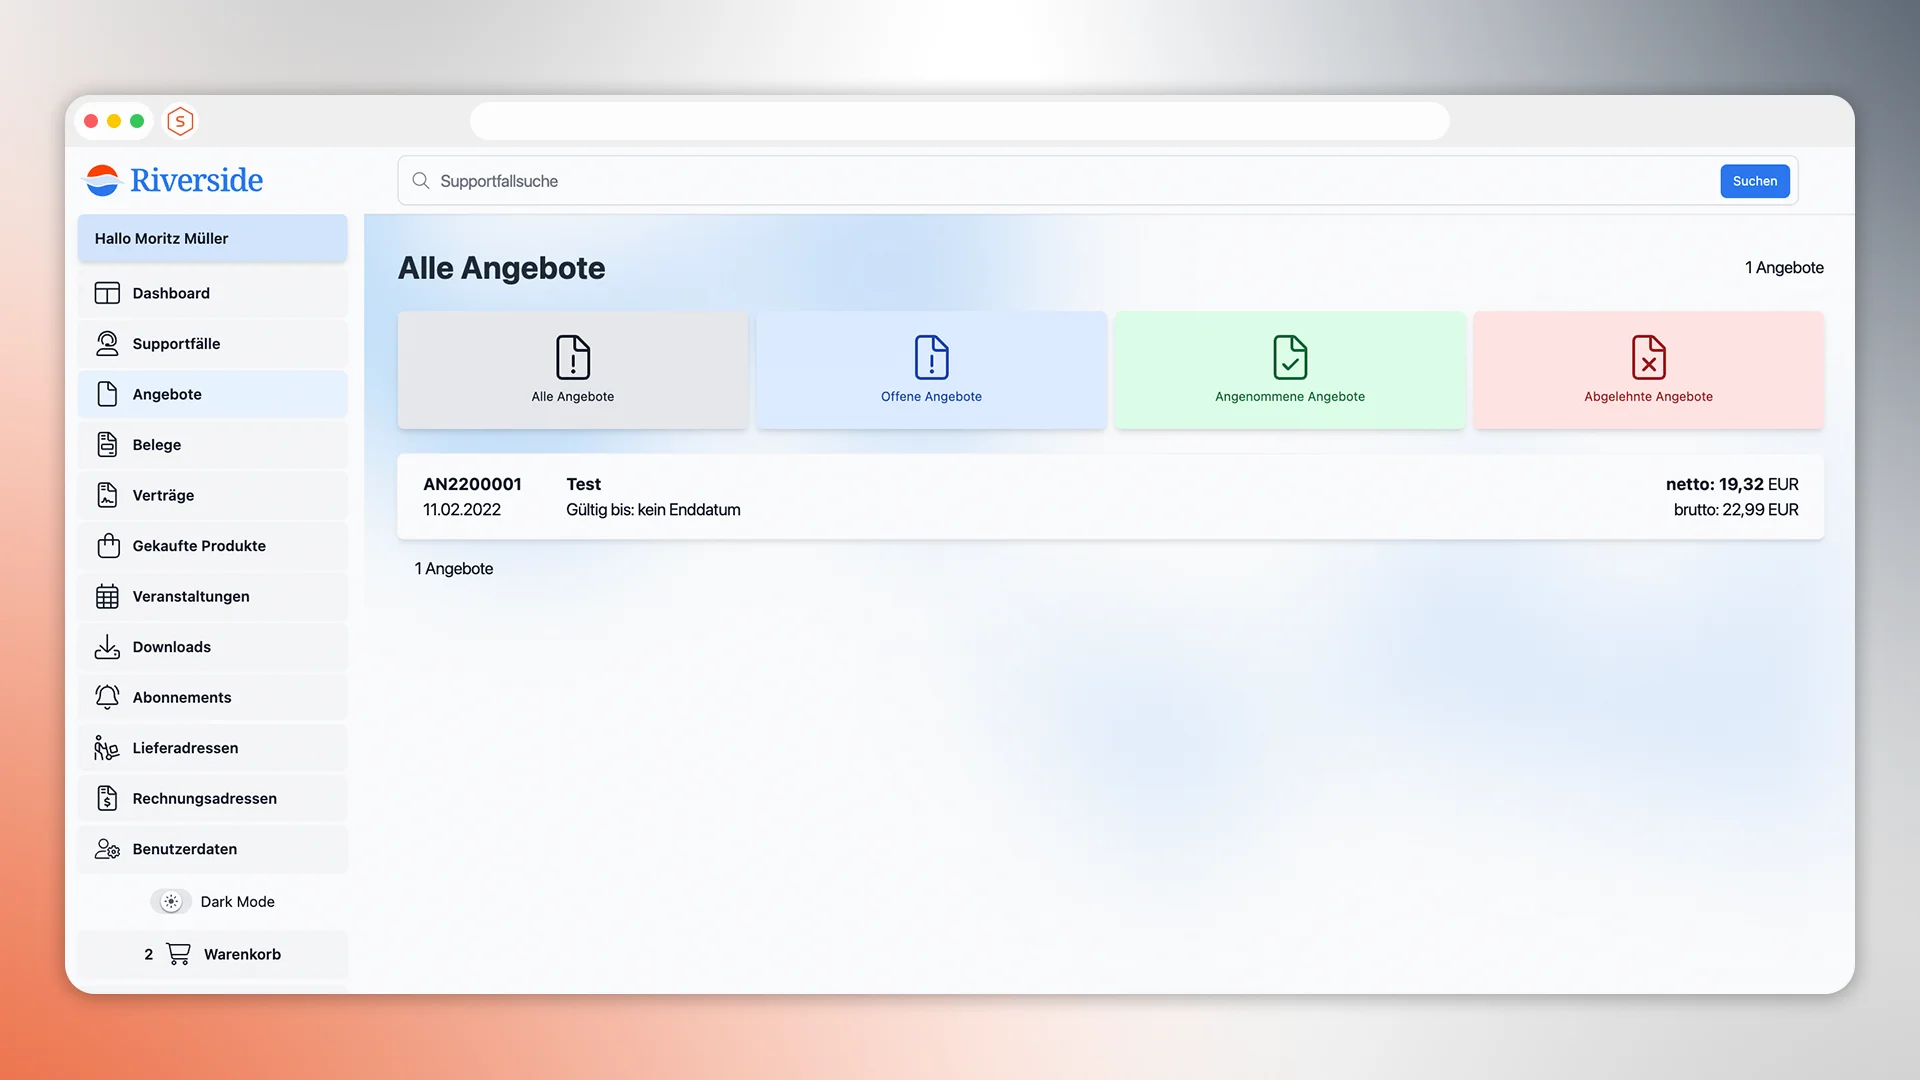This screenshot has height=1080, width=1920.
Task: Click the Dashboard layout icon in sidebar
Action: tap(107, 293)
